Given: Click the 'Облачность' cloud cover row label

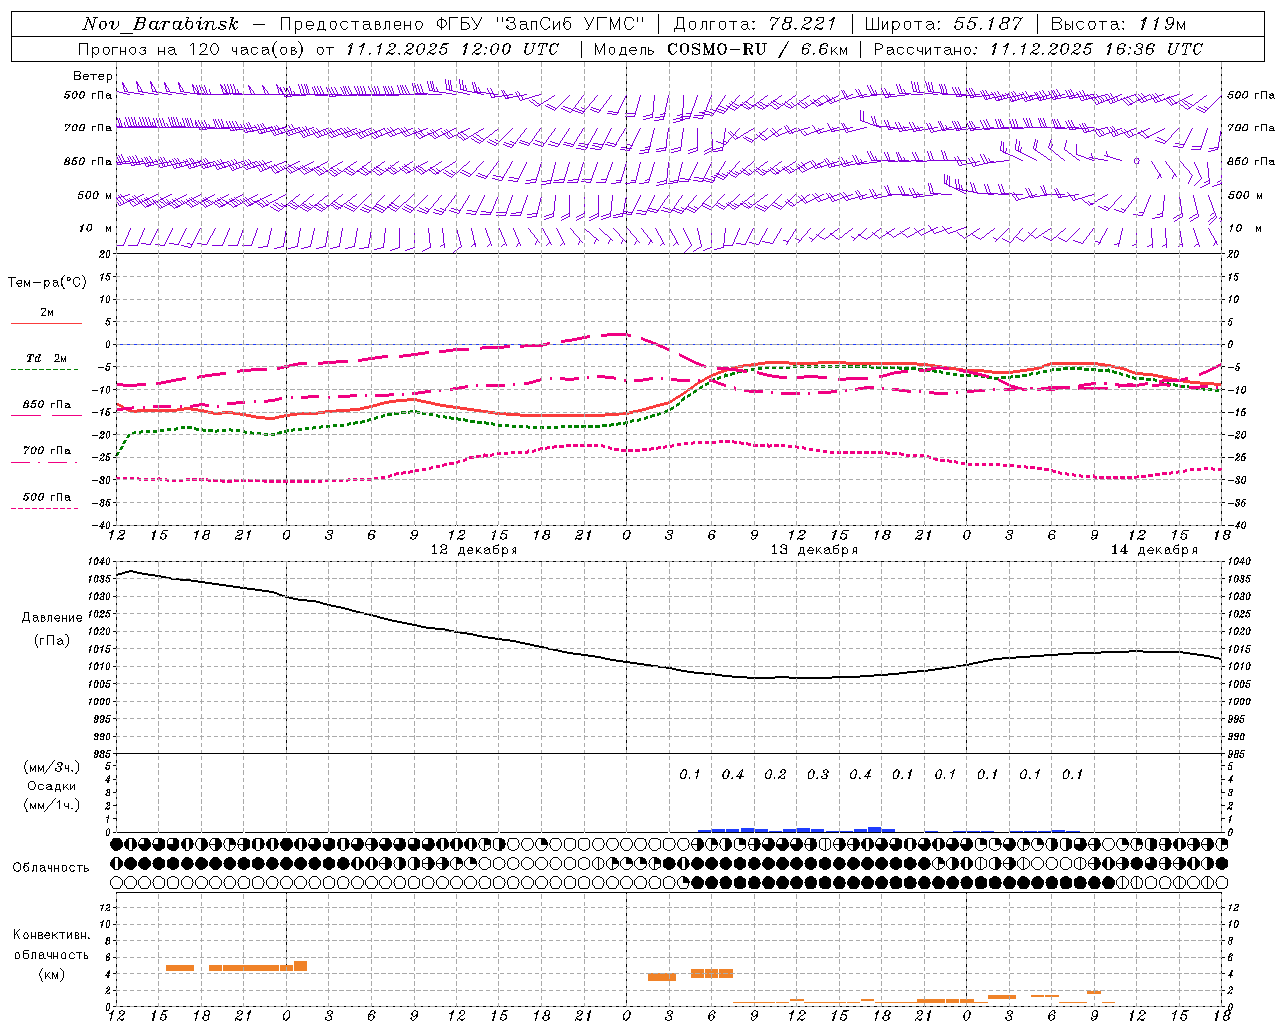Looking at the screenshot, I should click(x=51, y=868).
